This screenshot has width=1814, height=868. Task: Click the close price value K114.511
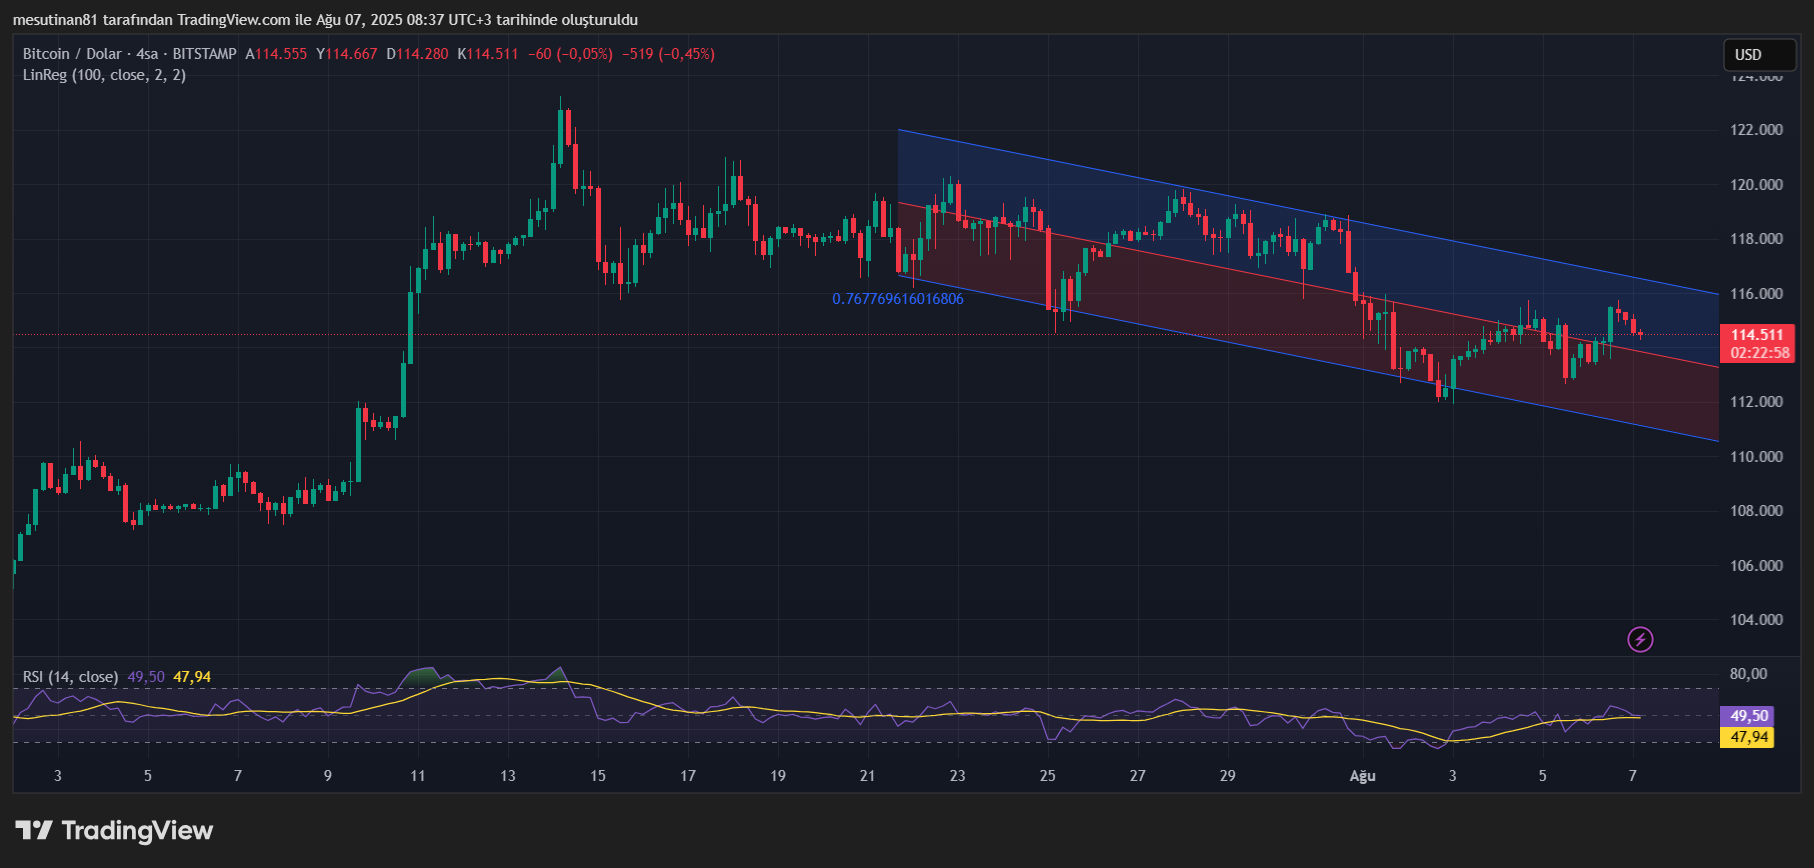pos(488,54)
